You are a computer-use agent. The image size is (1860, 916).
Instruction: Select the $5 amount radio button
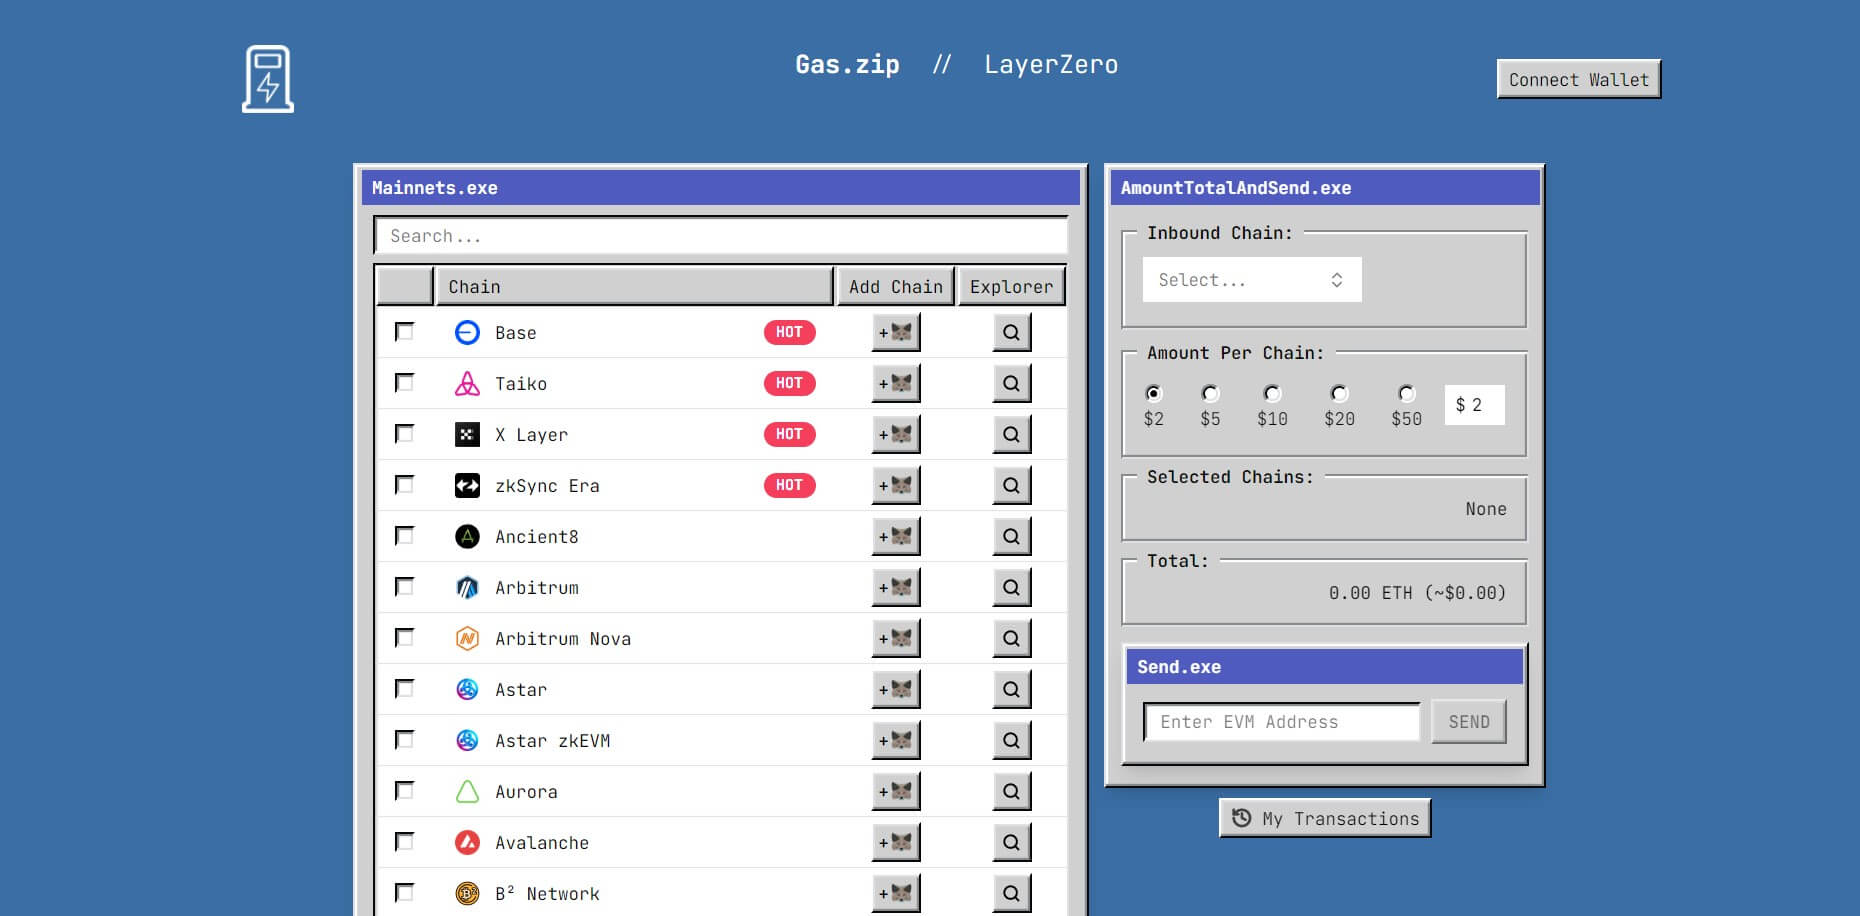click(1210, 393)
